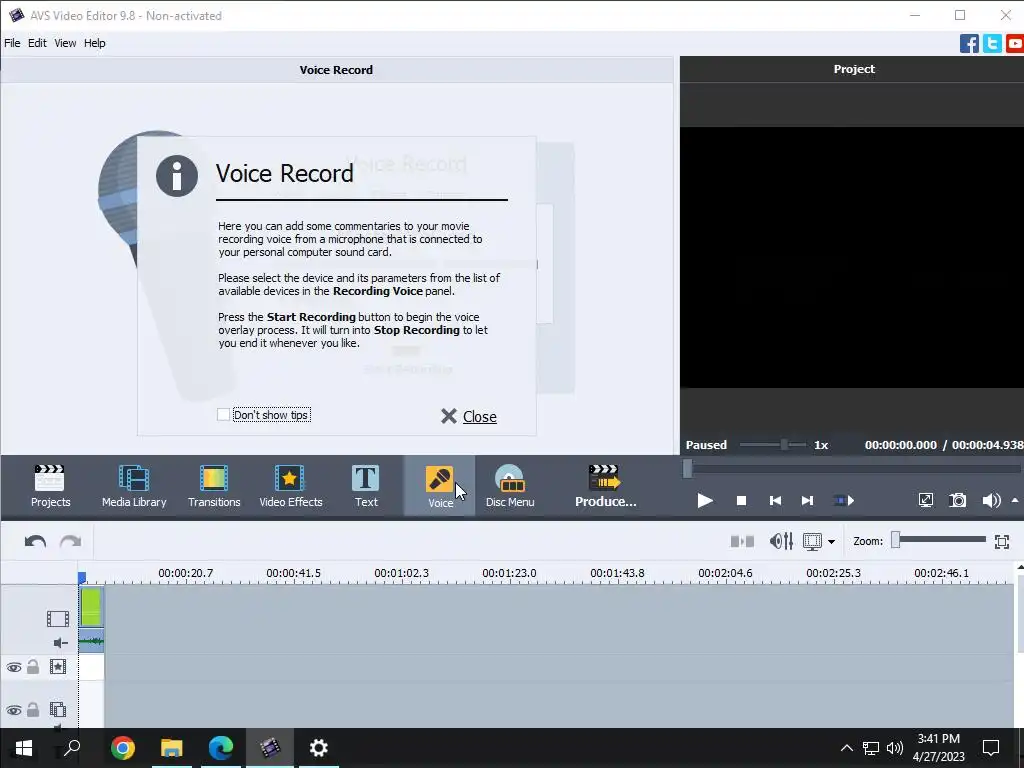Play the project preview

point(705,501)
